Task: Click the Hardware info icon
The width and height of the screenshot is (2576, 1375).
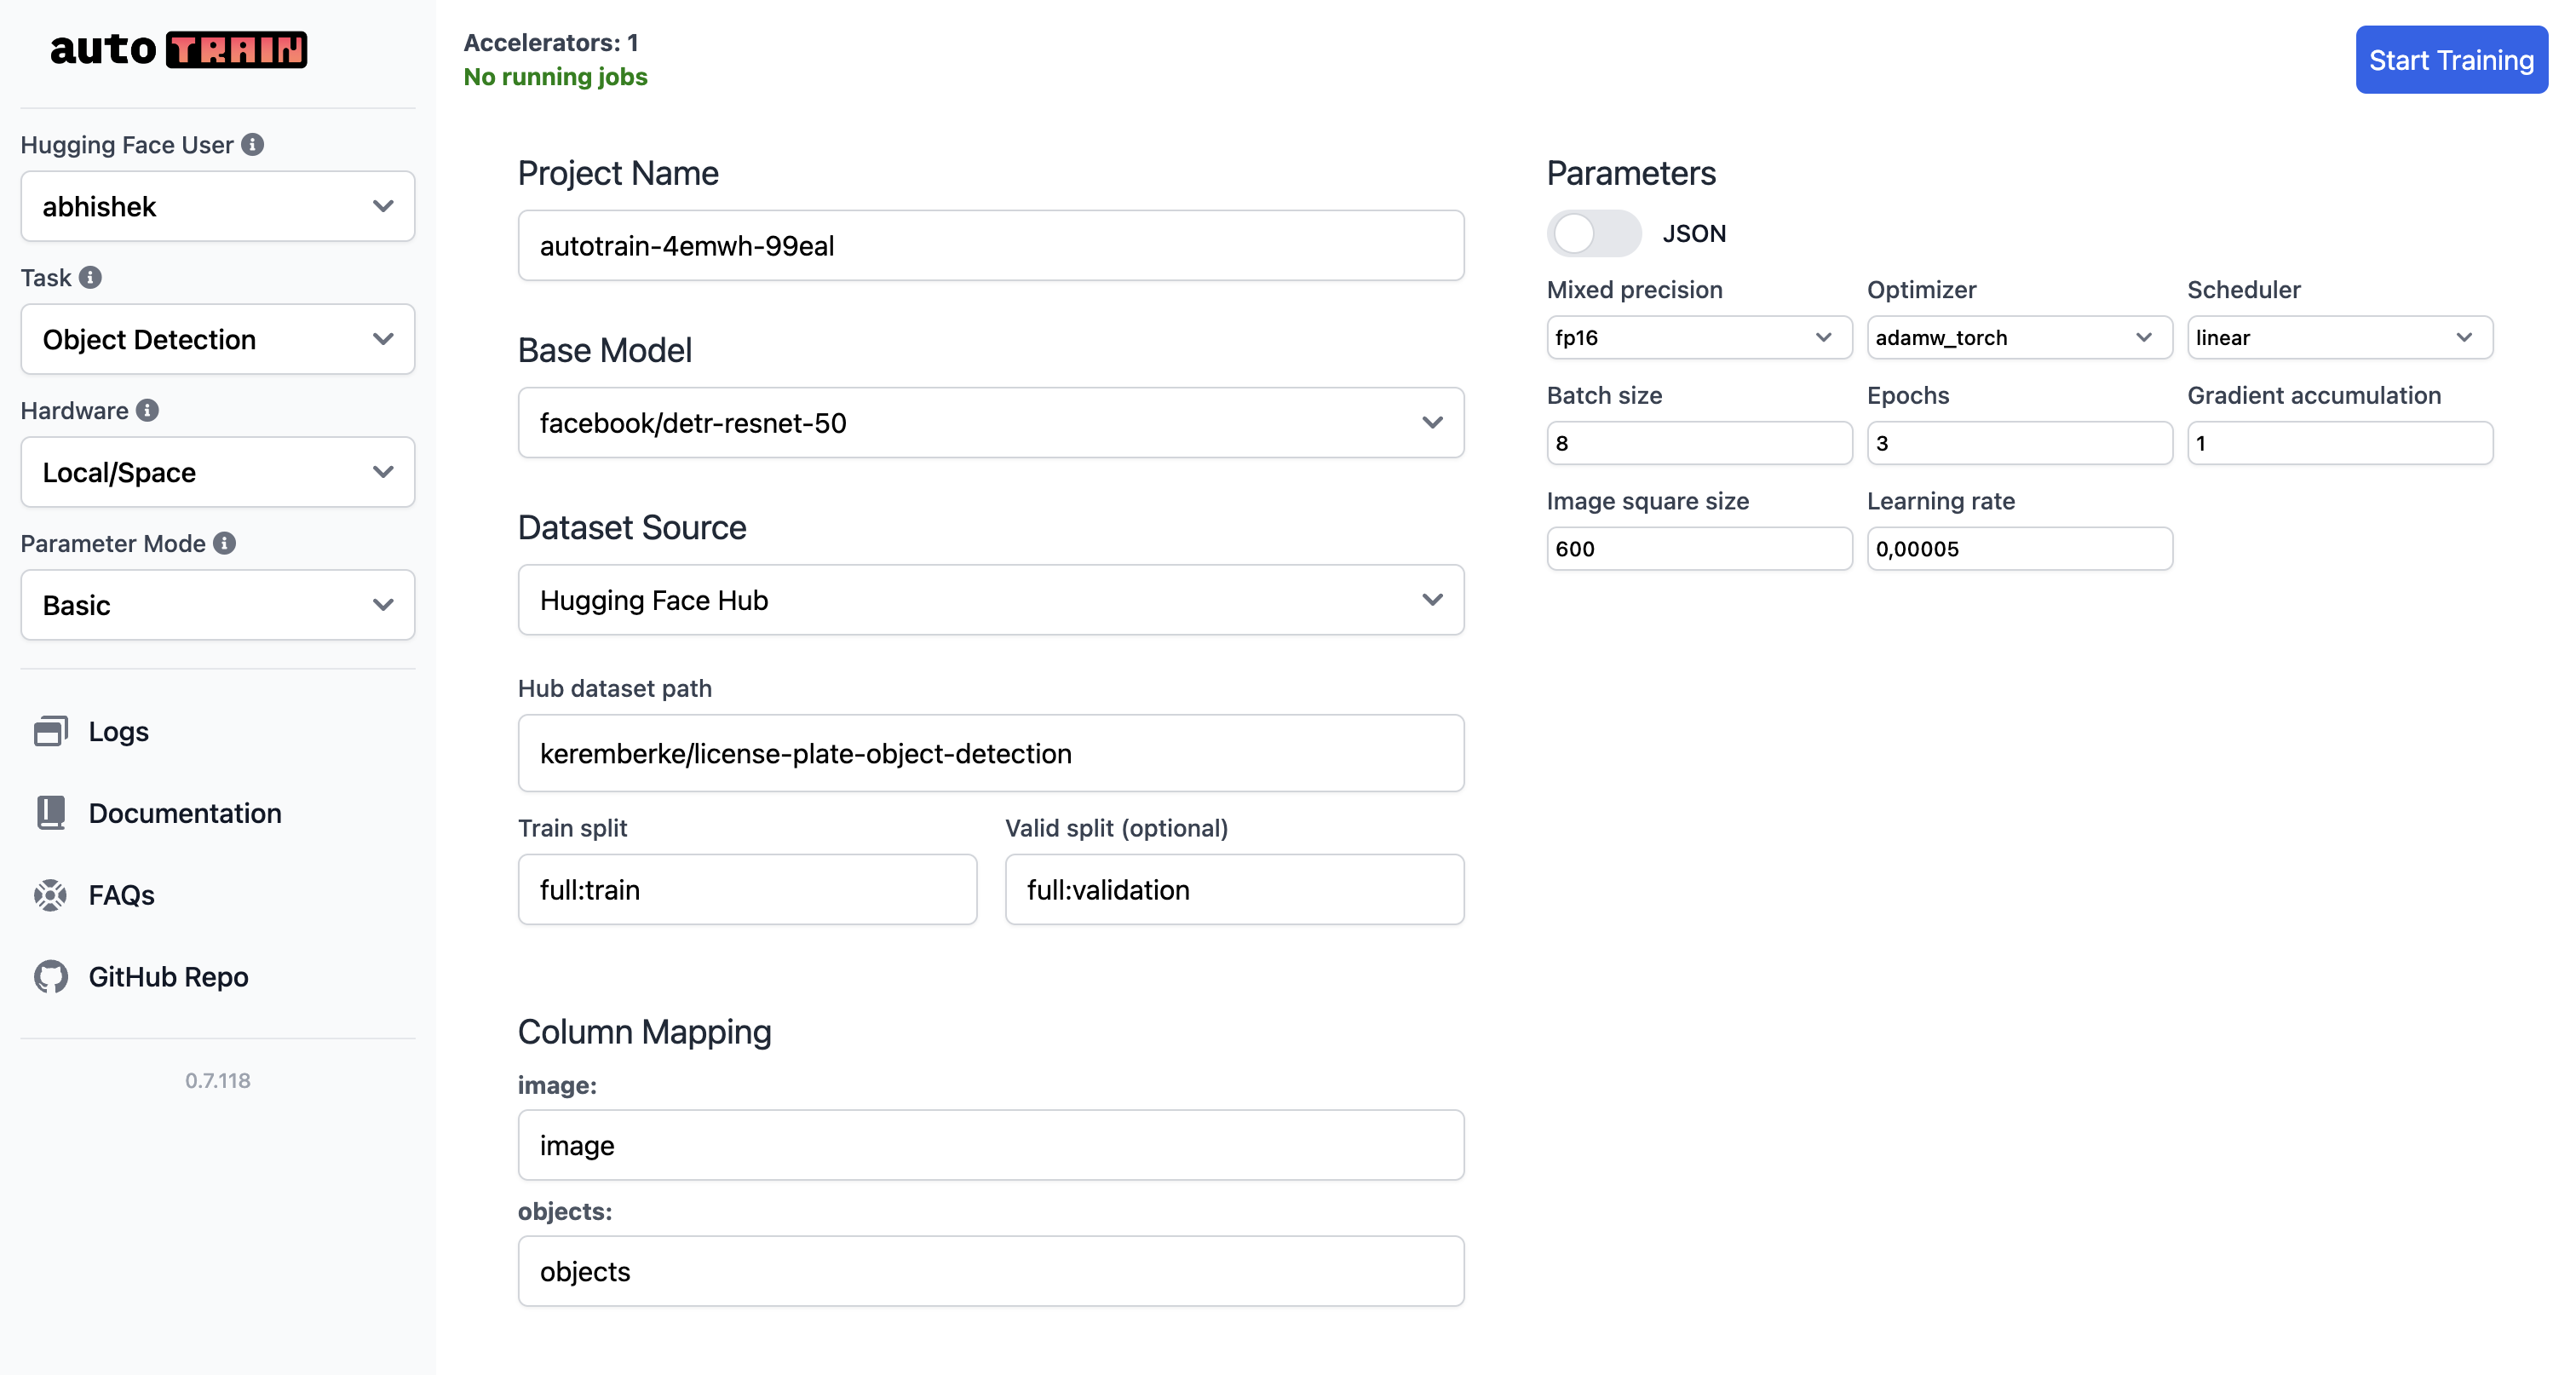Action: tap(148, 410)
